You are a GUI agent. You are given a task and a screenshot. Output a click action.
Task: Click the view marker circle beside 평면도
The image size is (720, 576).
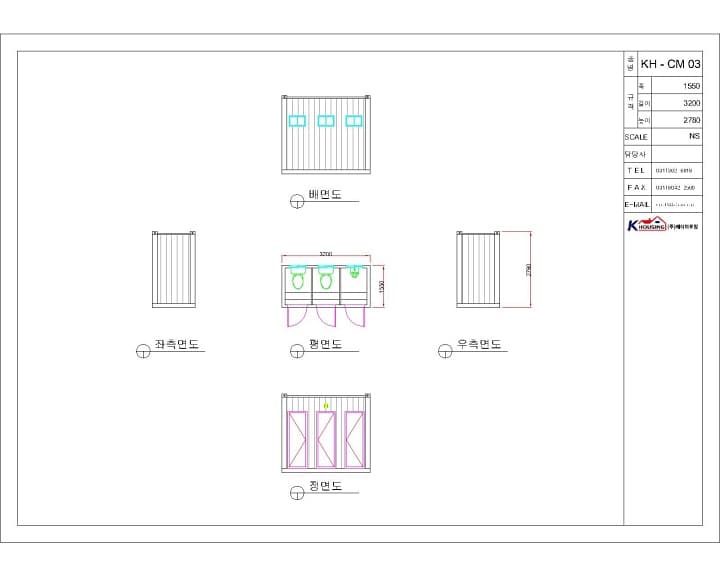click(x=297, y=351)
